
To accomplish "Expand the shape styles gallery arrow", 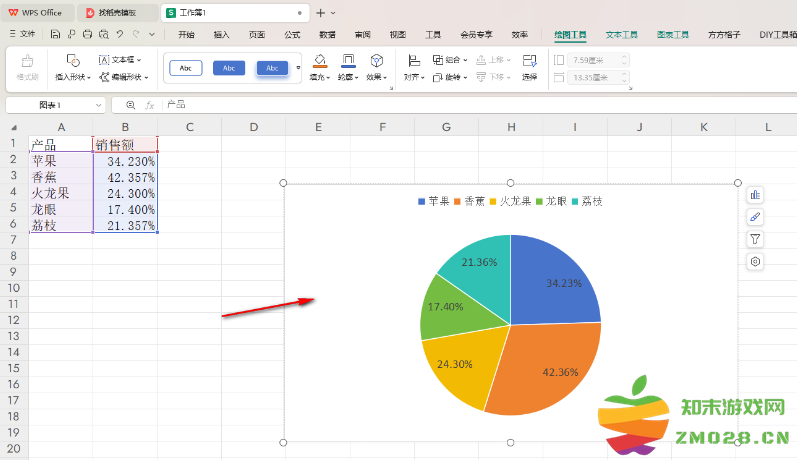I will point(298,68).
